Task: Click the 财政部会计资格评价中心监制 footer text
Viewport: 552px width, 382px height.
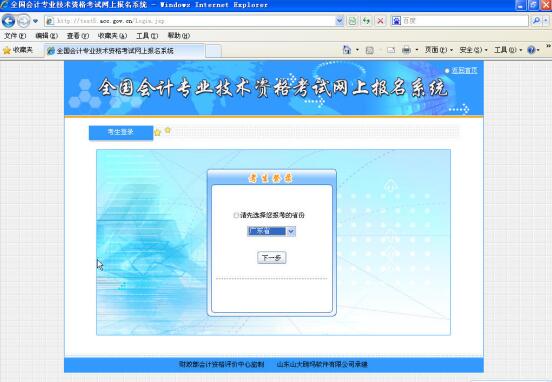Action: click(221, 364)
